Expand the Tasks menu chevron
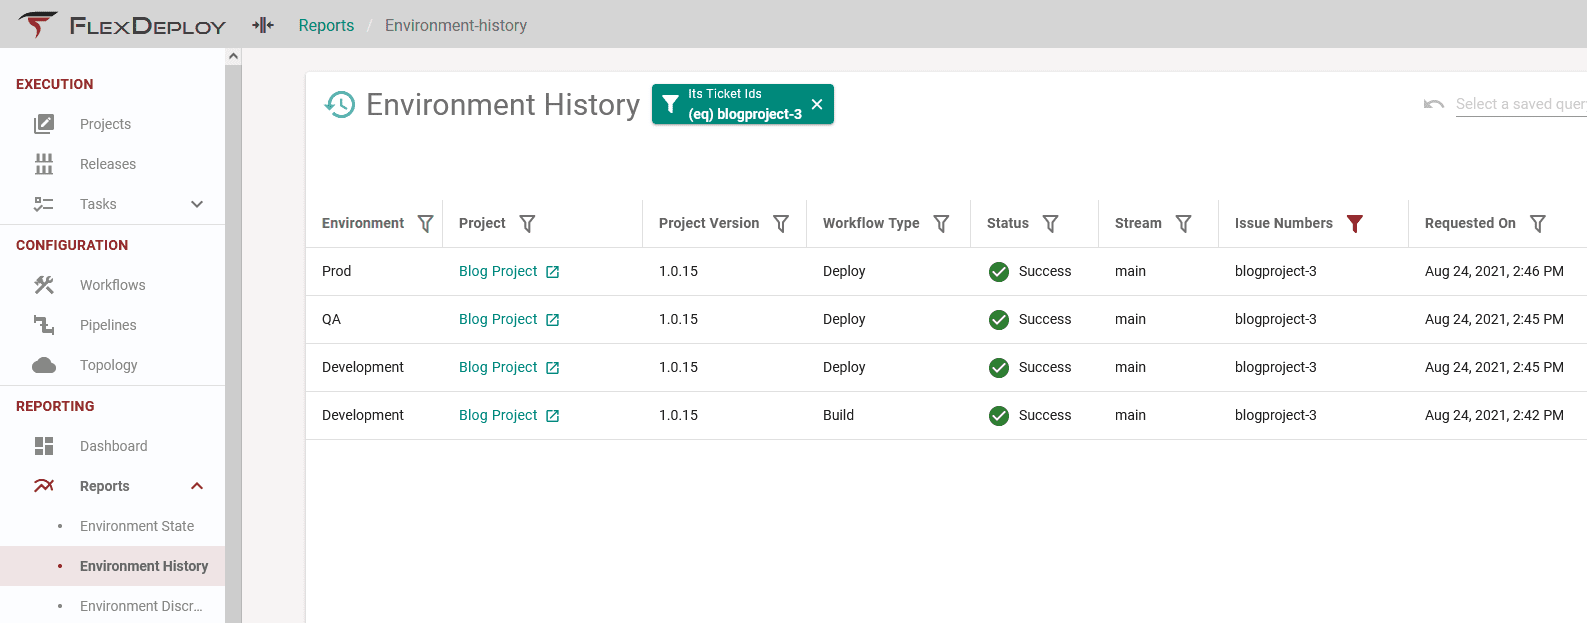 (197, 204)
